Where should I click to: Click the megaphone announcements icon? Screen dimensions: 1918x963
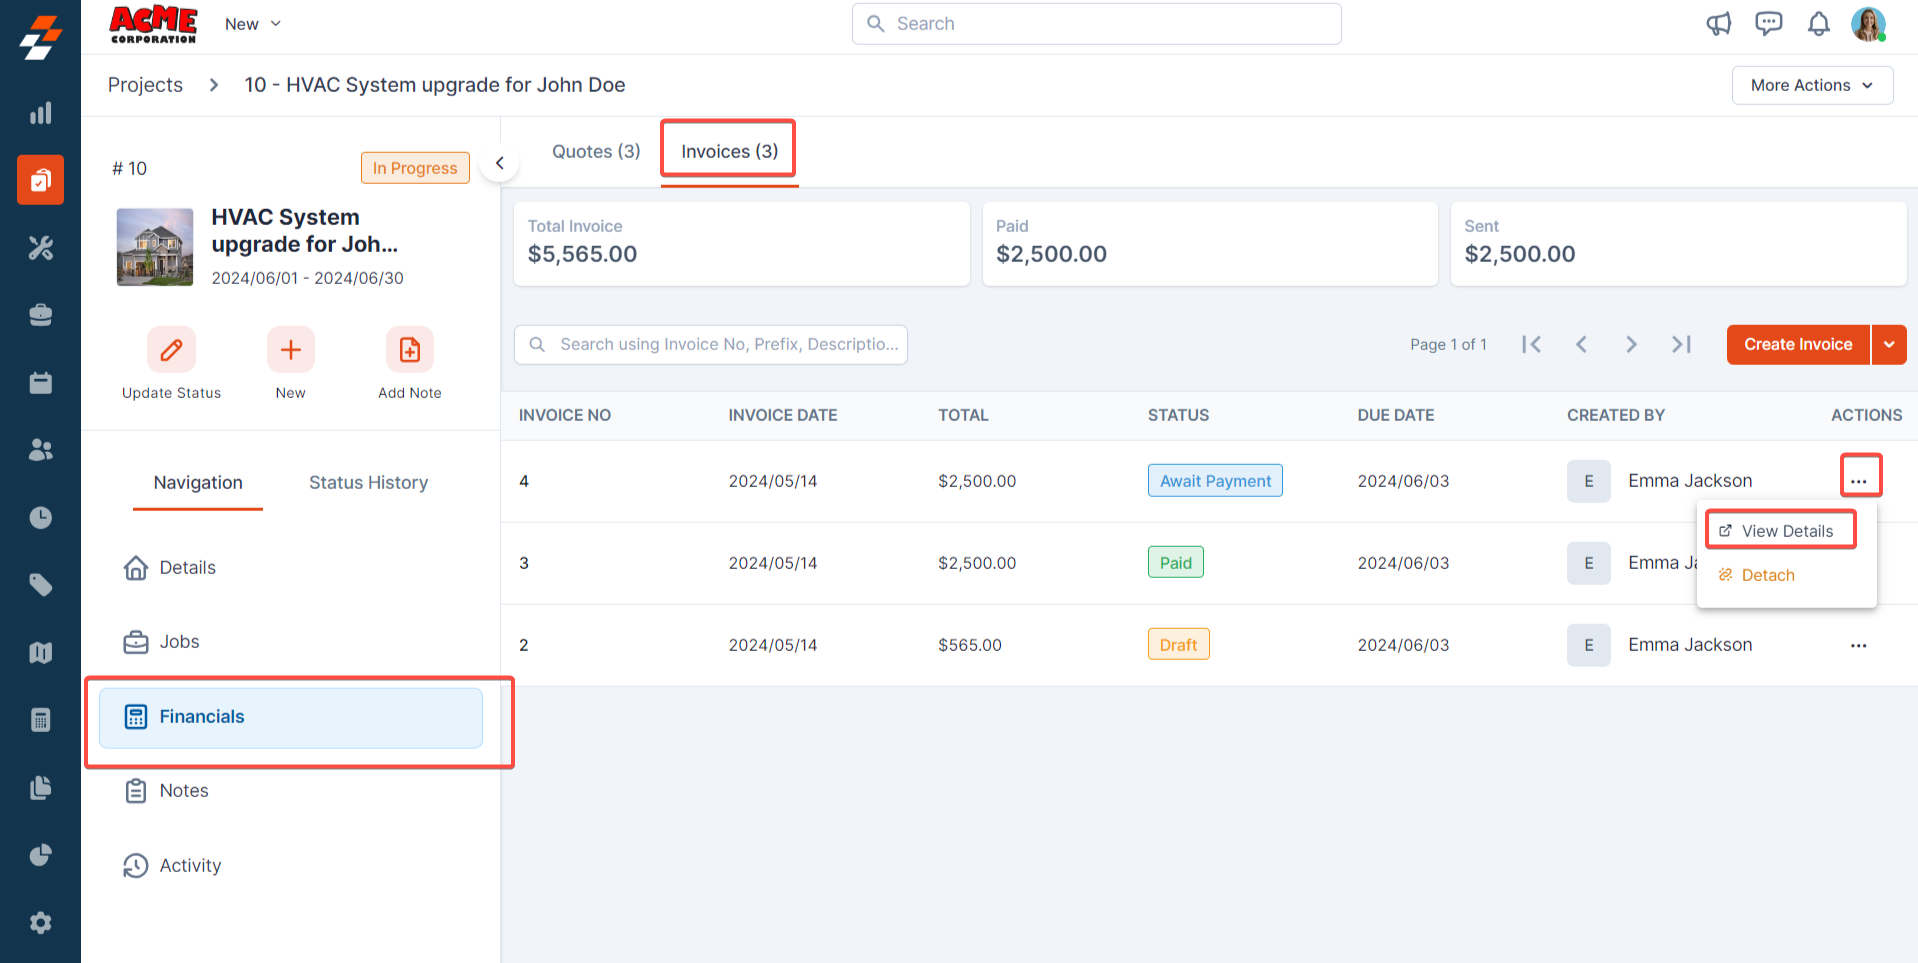pyautogui.click(x=1718, y=24)
